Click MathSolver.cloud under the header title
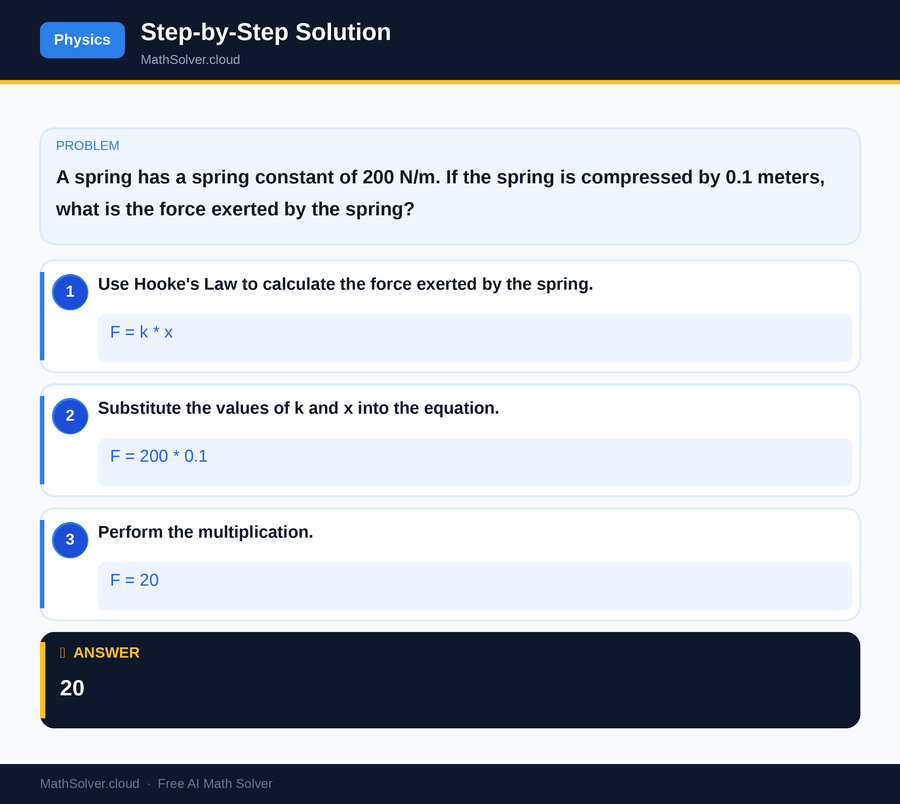The image size is (900, 804). pos(190,60)
